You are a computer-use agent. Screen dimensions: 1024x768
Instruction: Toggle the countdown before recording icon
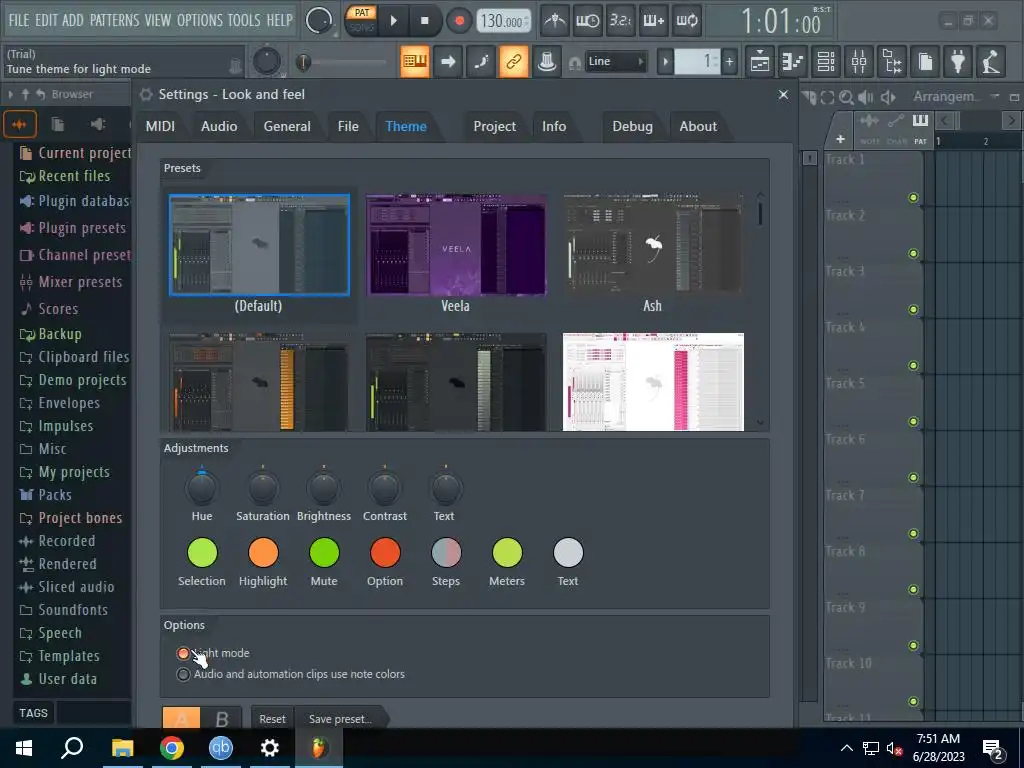tap(620, 21)
